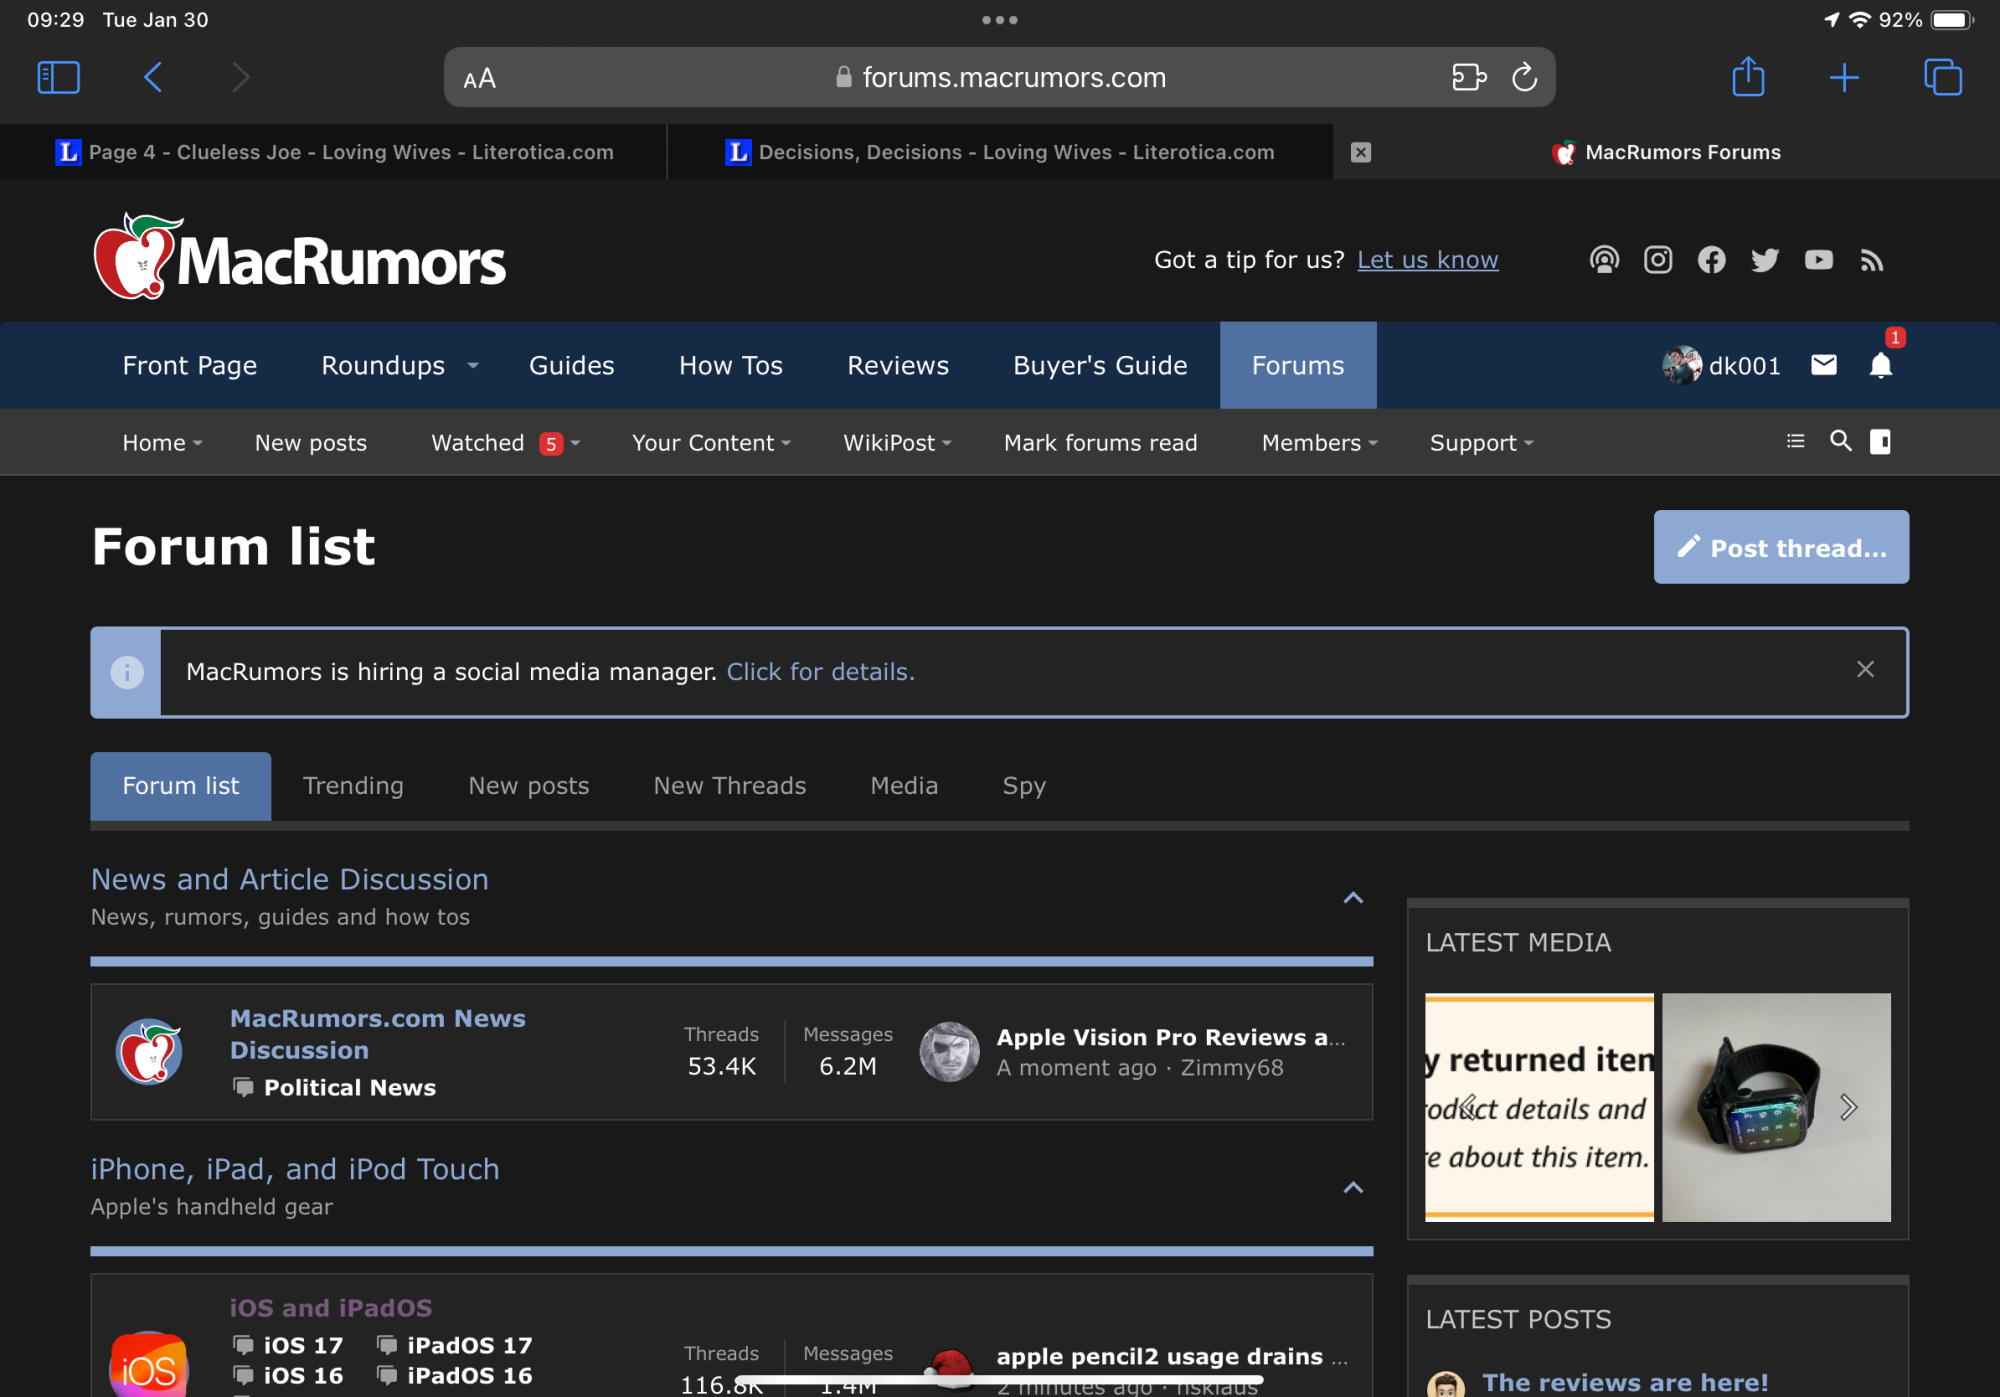Advance Latest Media carousel right arrow
Image resolution: width=2000 pixels, height=1397 pixels.
(1848, 1107)
